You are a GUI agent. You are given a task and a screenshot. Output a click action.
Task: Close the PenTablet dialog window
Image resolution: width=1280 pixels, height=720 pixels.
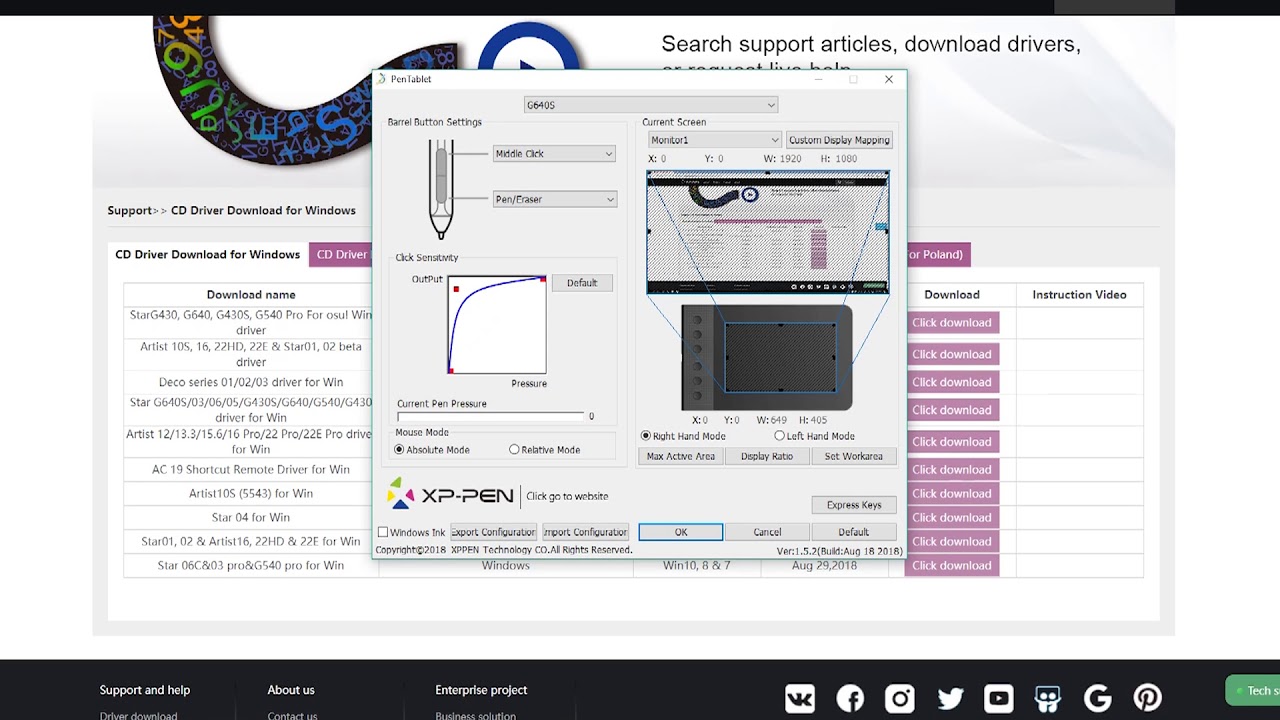point(888,79)
